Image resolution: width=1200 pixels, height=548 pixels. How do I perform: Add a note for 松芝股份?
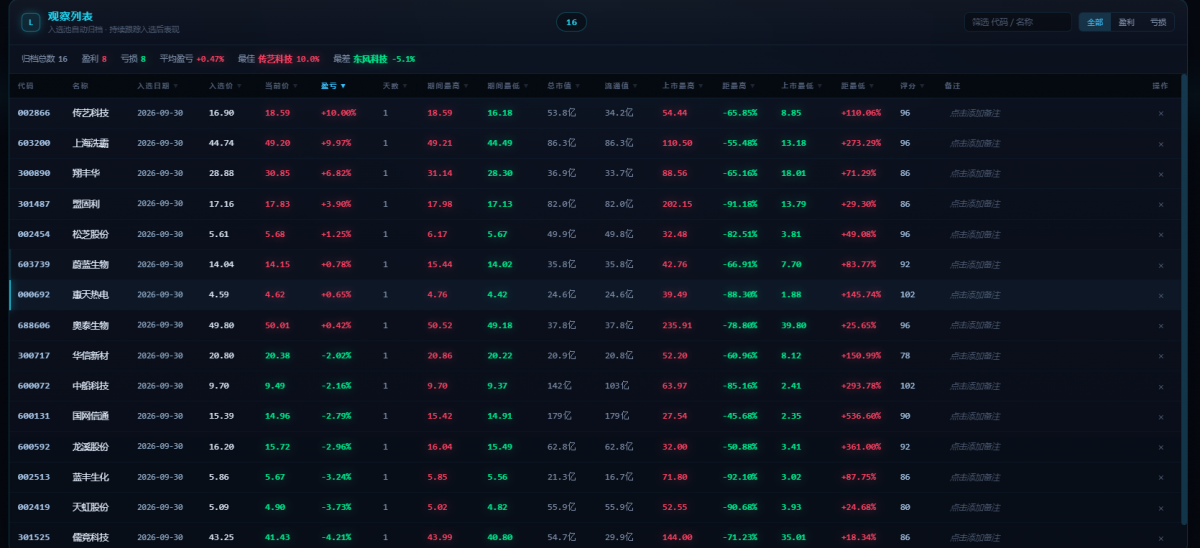[975, 234]
